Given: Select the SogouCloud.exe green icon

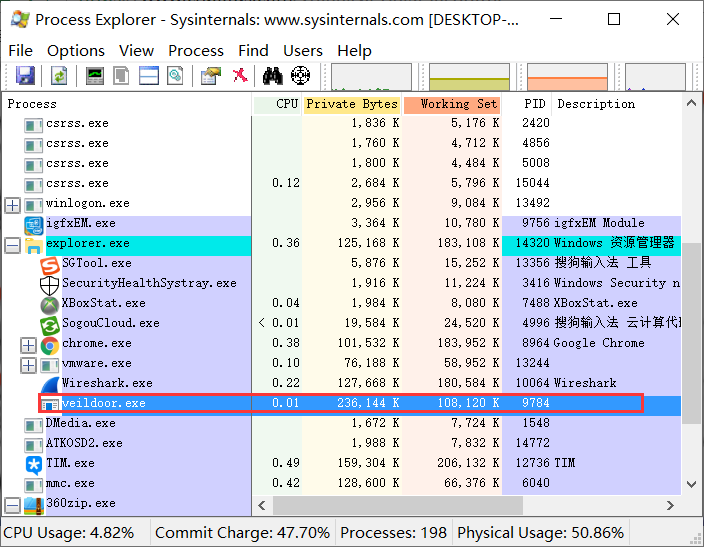Looking at the screenshot, I should [x=49, y=325].
